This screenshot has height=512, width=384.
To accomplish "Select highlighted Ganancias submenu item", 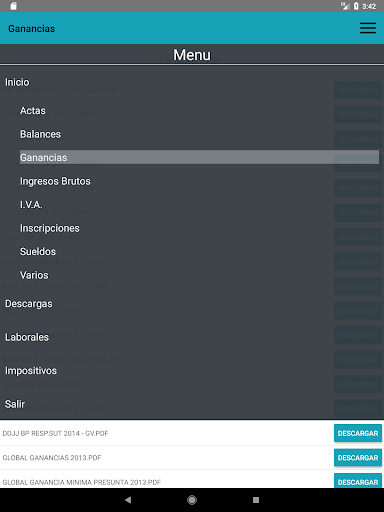I will pyautogui.click(x=199, y=157).
